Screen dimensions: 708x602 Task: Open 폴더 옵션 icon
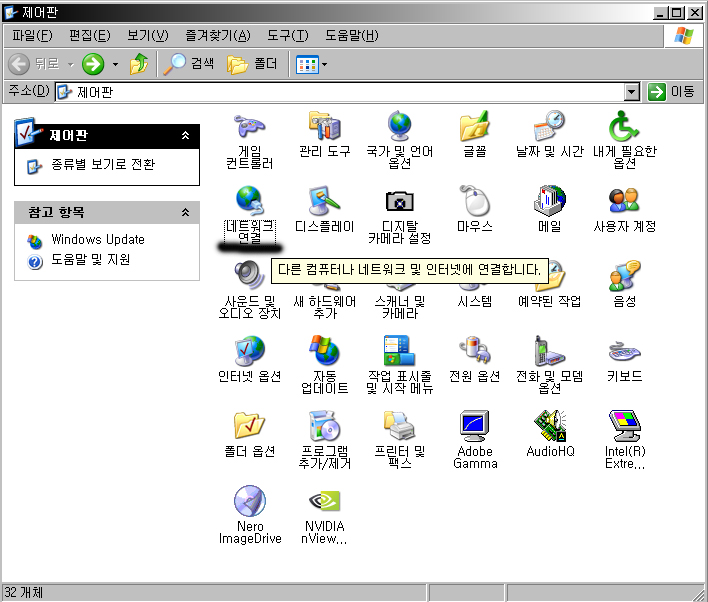coord(249,425)
